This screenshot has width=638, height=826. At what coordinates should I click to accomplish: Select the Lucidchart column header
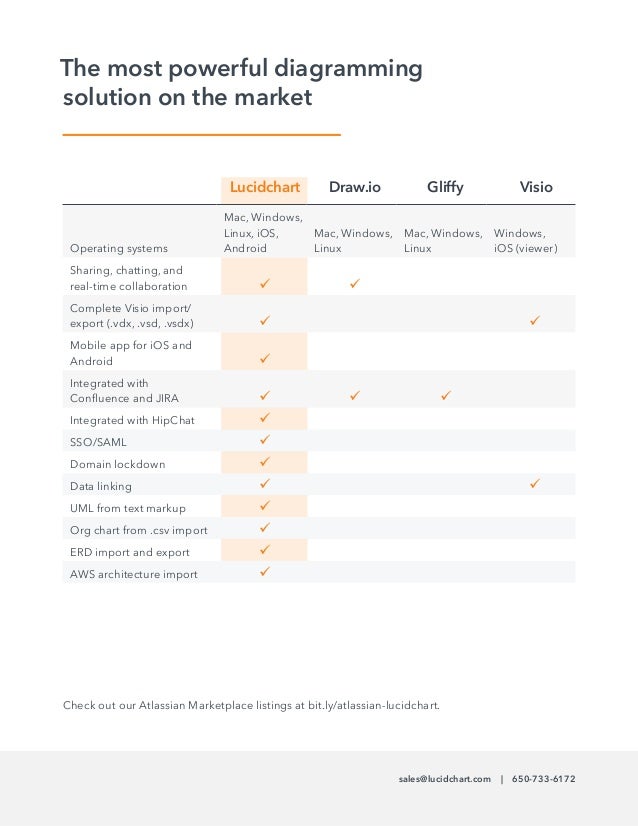click(264, 187)
